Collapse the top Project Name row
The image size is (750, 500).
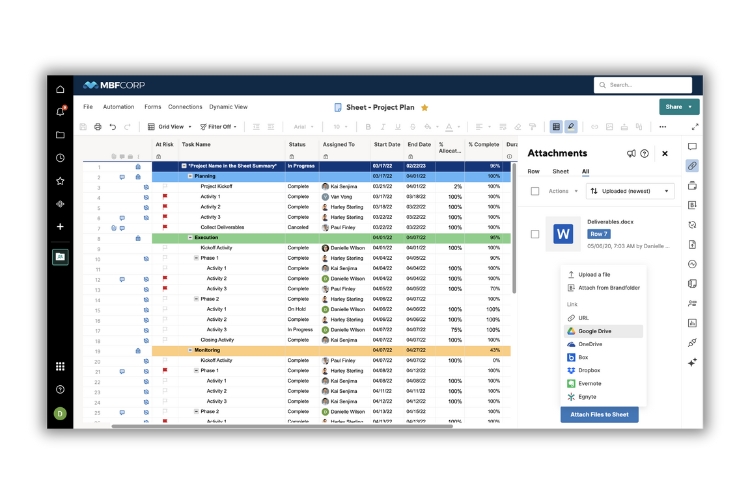pos(184,166)
